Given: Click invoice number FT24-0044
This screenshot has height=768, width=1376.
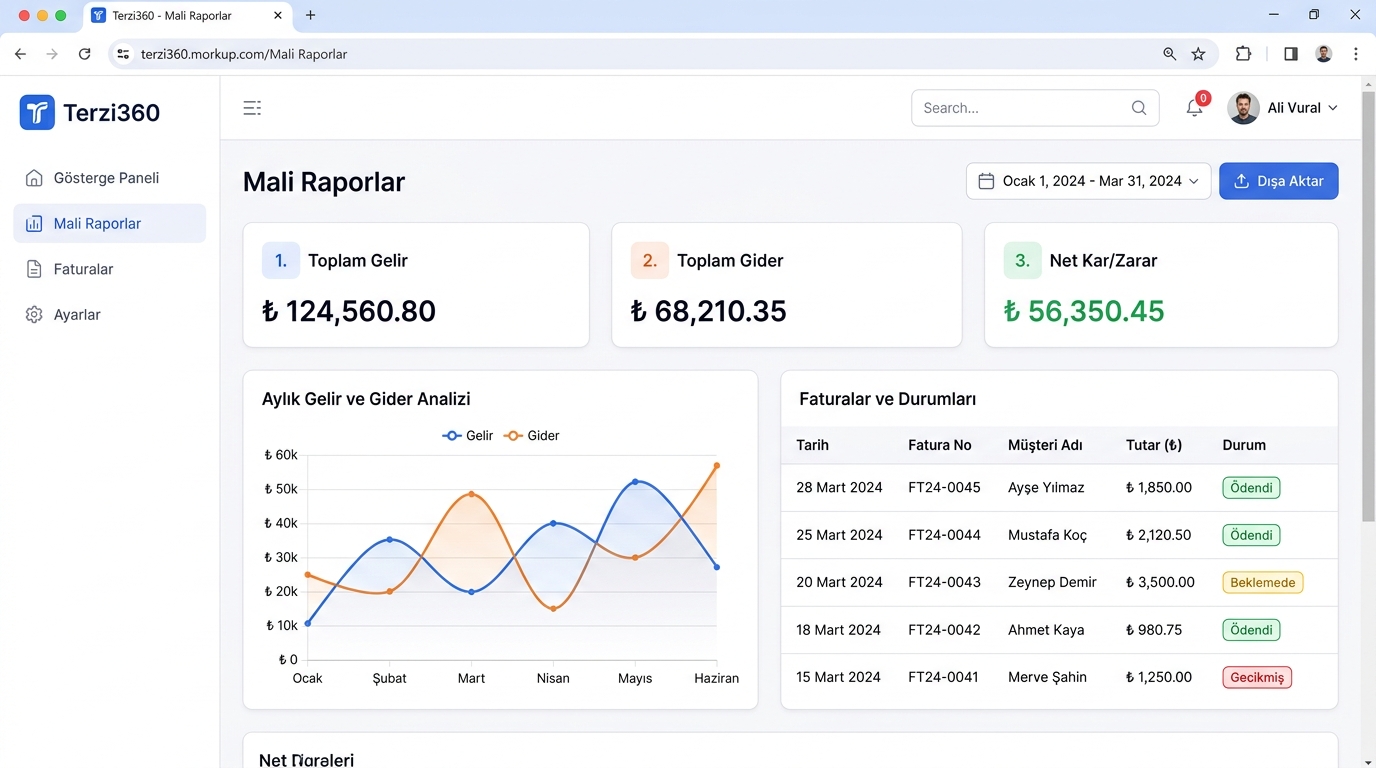Looking at the screenshot, I should coord(944,535).
